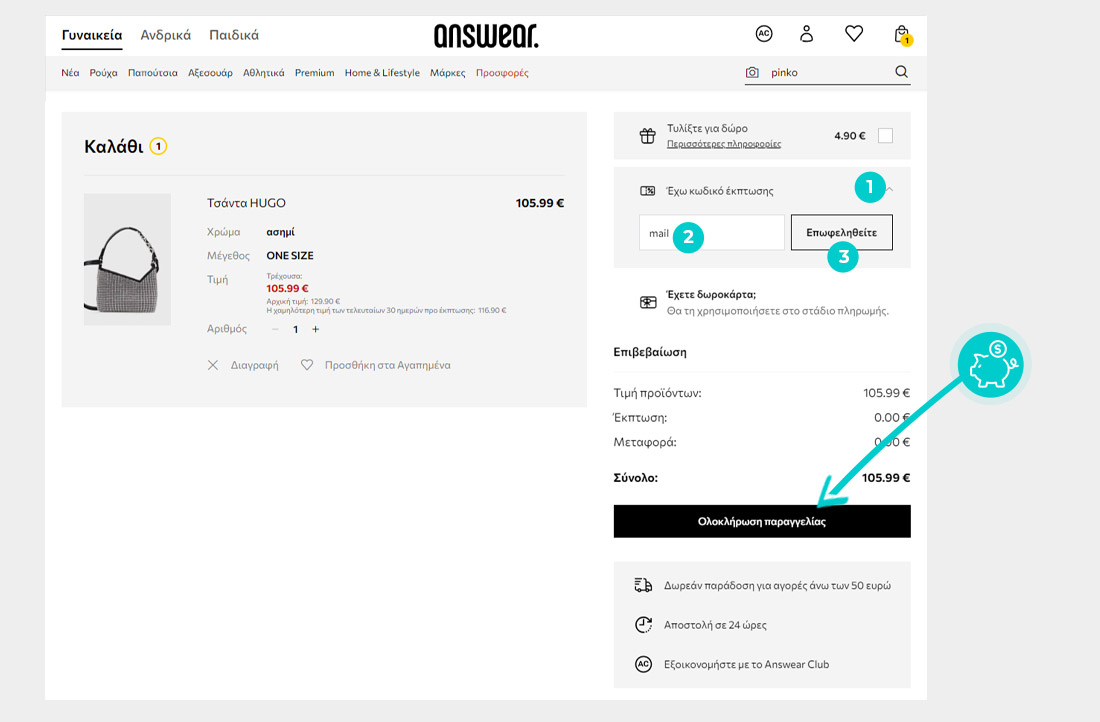Open the user account icon
This screenshot has height=722, width=1100.
pos(807,34)
